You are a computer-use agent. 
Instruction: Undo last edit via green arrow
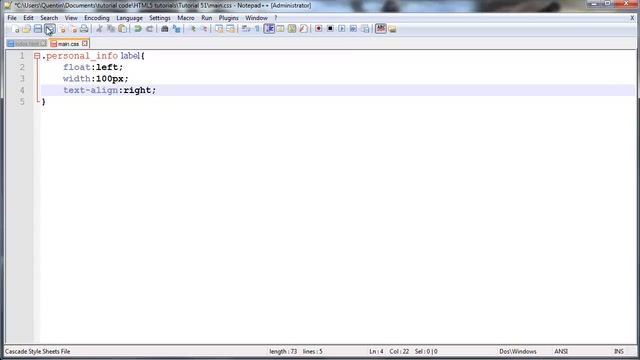(138, 29)
